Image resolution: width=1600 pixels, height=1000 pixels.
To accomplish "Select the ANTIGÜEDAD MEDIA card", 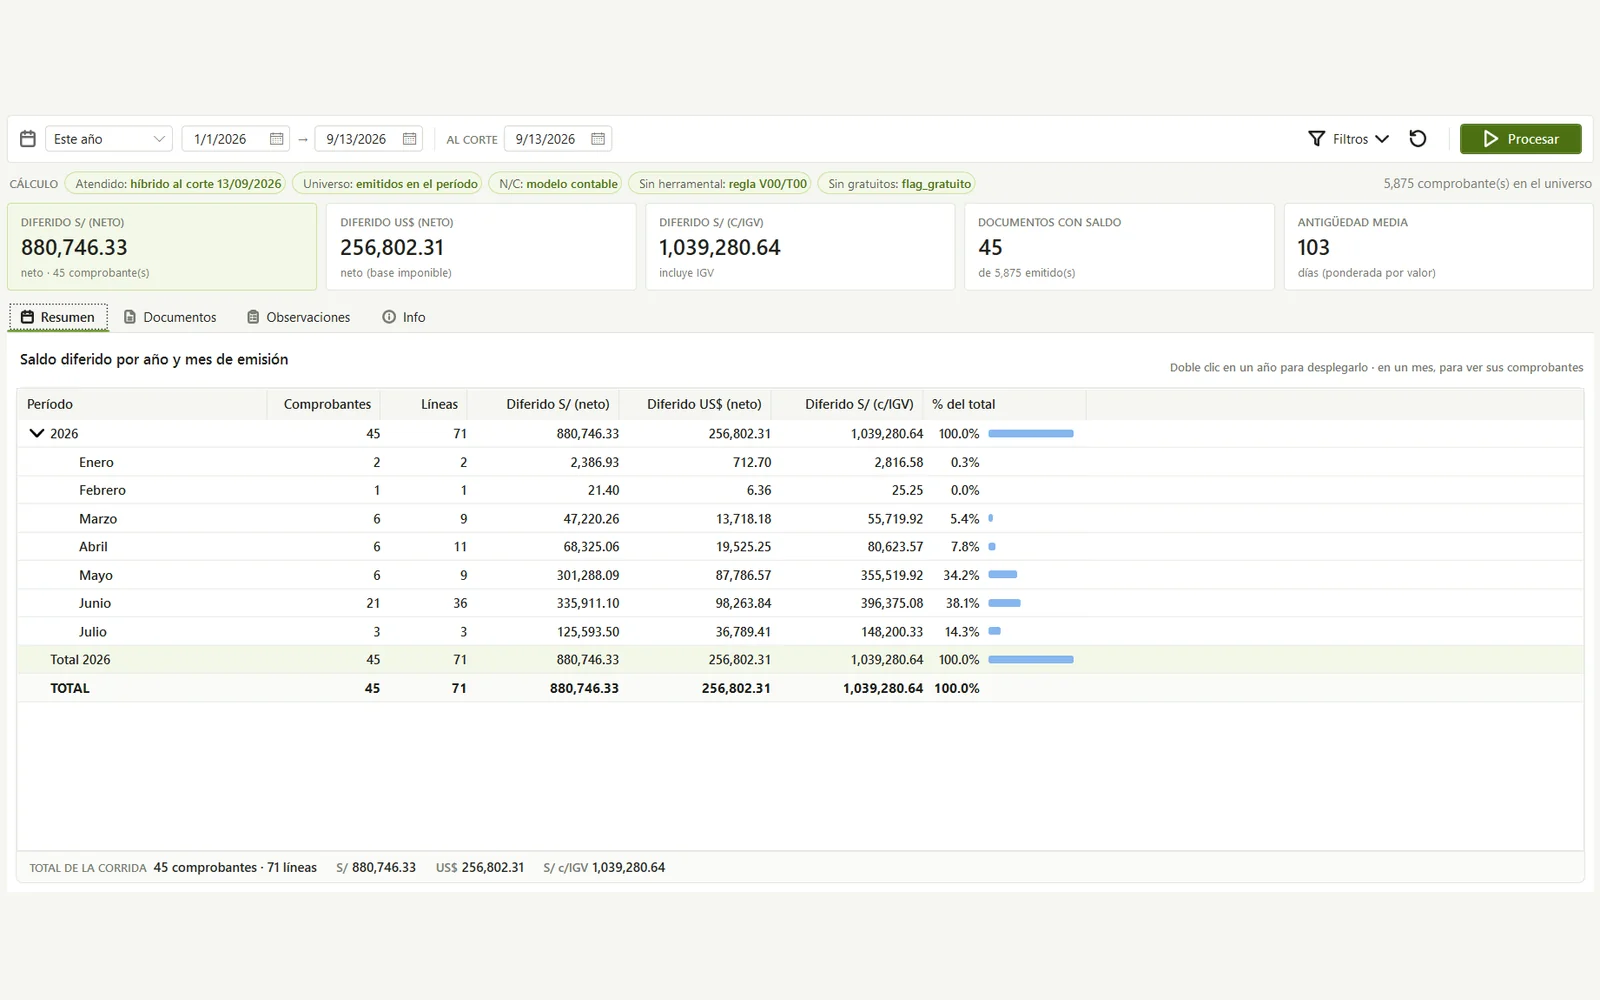I will click(1438, 247).
